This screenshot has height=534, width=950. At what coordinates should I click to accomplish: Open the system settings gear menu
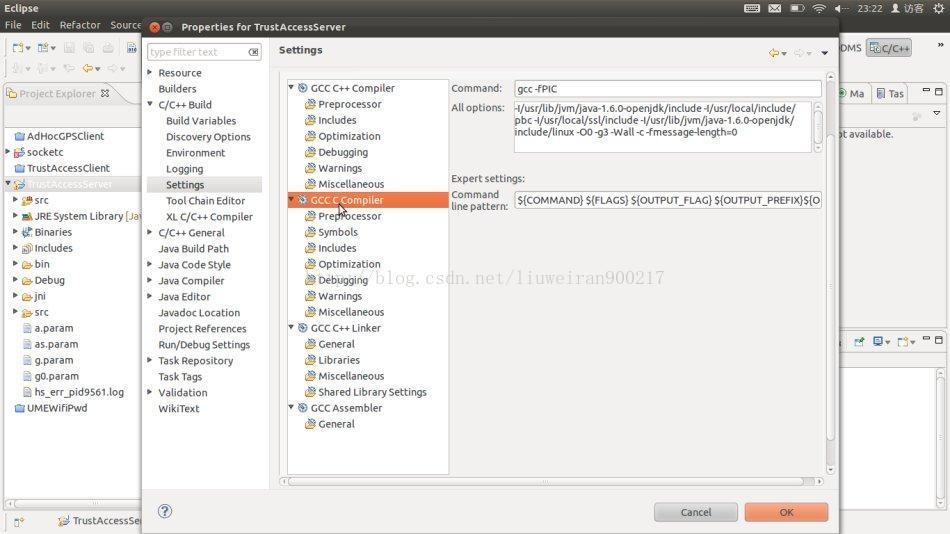938,8
